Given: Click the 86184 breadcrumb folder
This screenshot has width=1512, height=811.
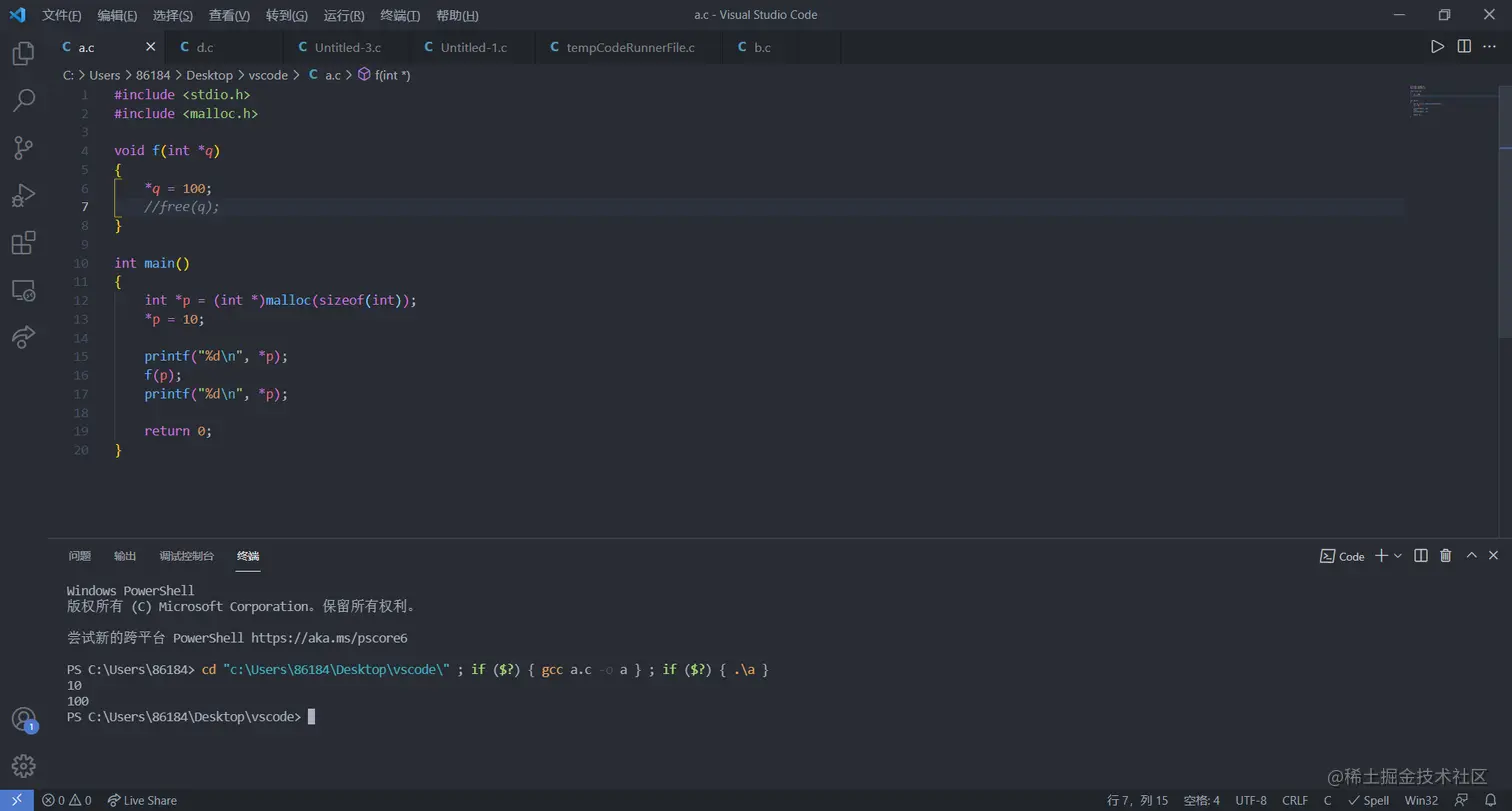Looking at the screenshot, I should click(x=153, y=75).
